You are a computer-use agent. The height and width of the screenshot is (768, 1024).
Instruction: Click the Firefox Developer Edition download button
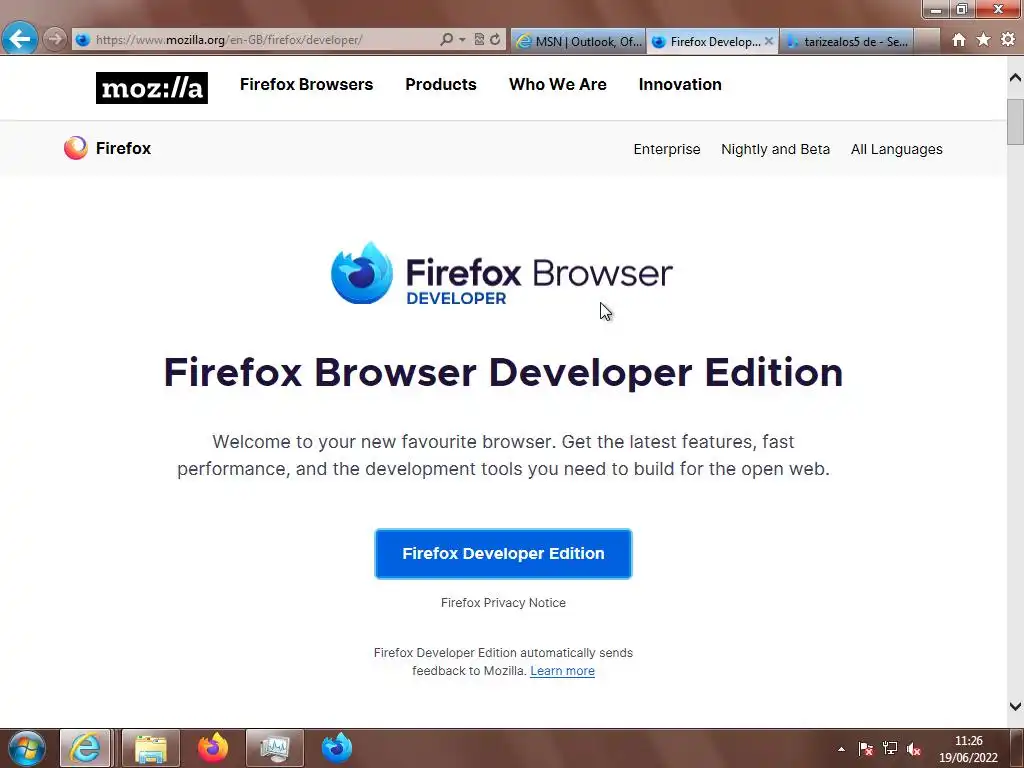[503, 554]
